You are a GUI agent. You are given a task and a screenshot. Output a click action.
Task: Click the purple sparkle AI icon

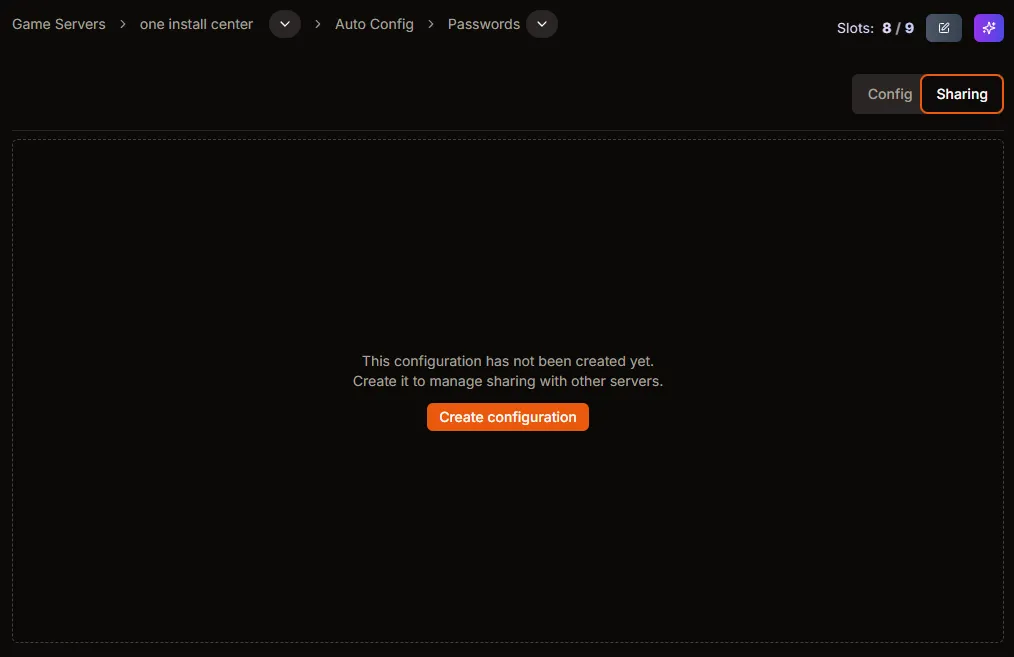click(988, 28)
